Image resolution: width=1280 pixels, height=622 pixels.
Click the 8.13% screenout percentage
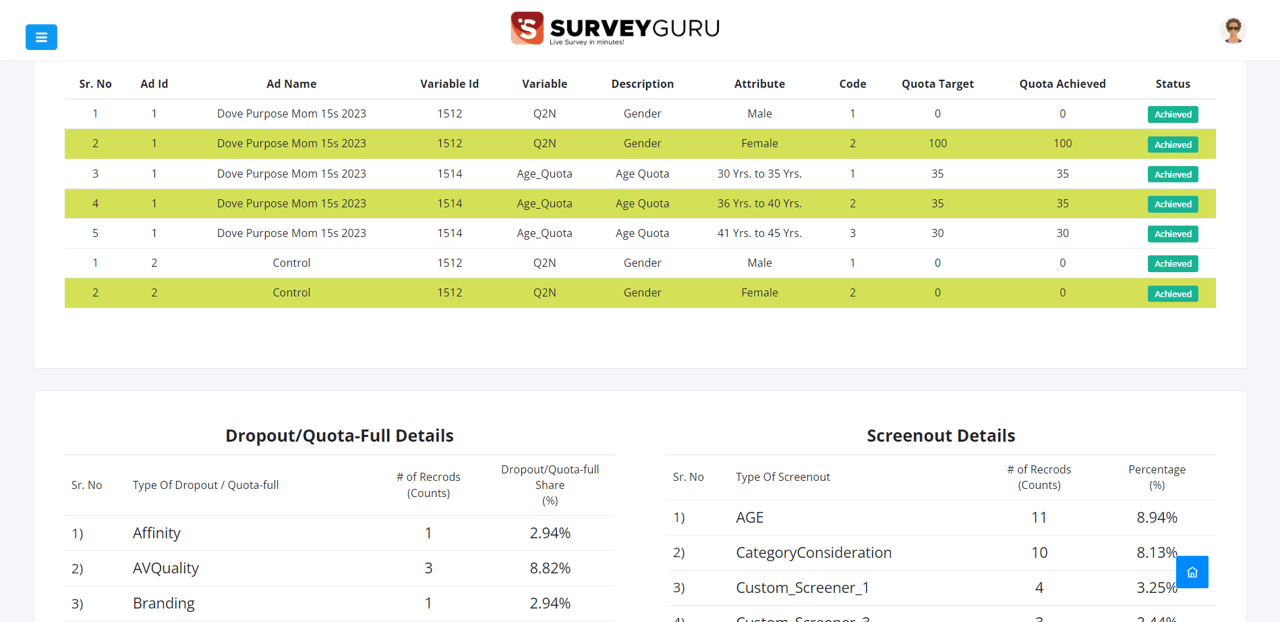click(x=1157, y=553)
